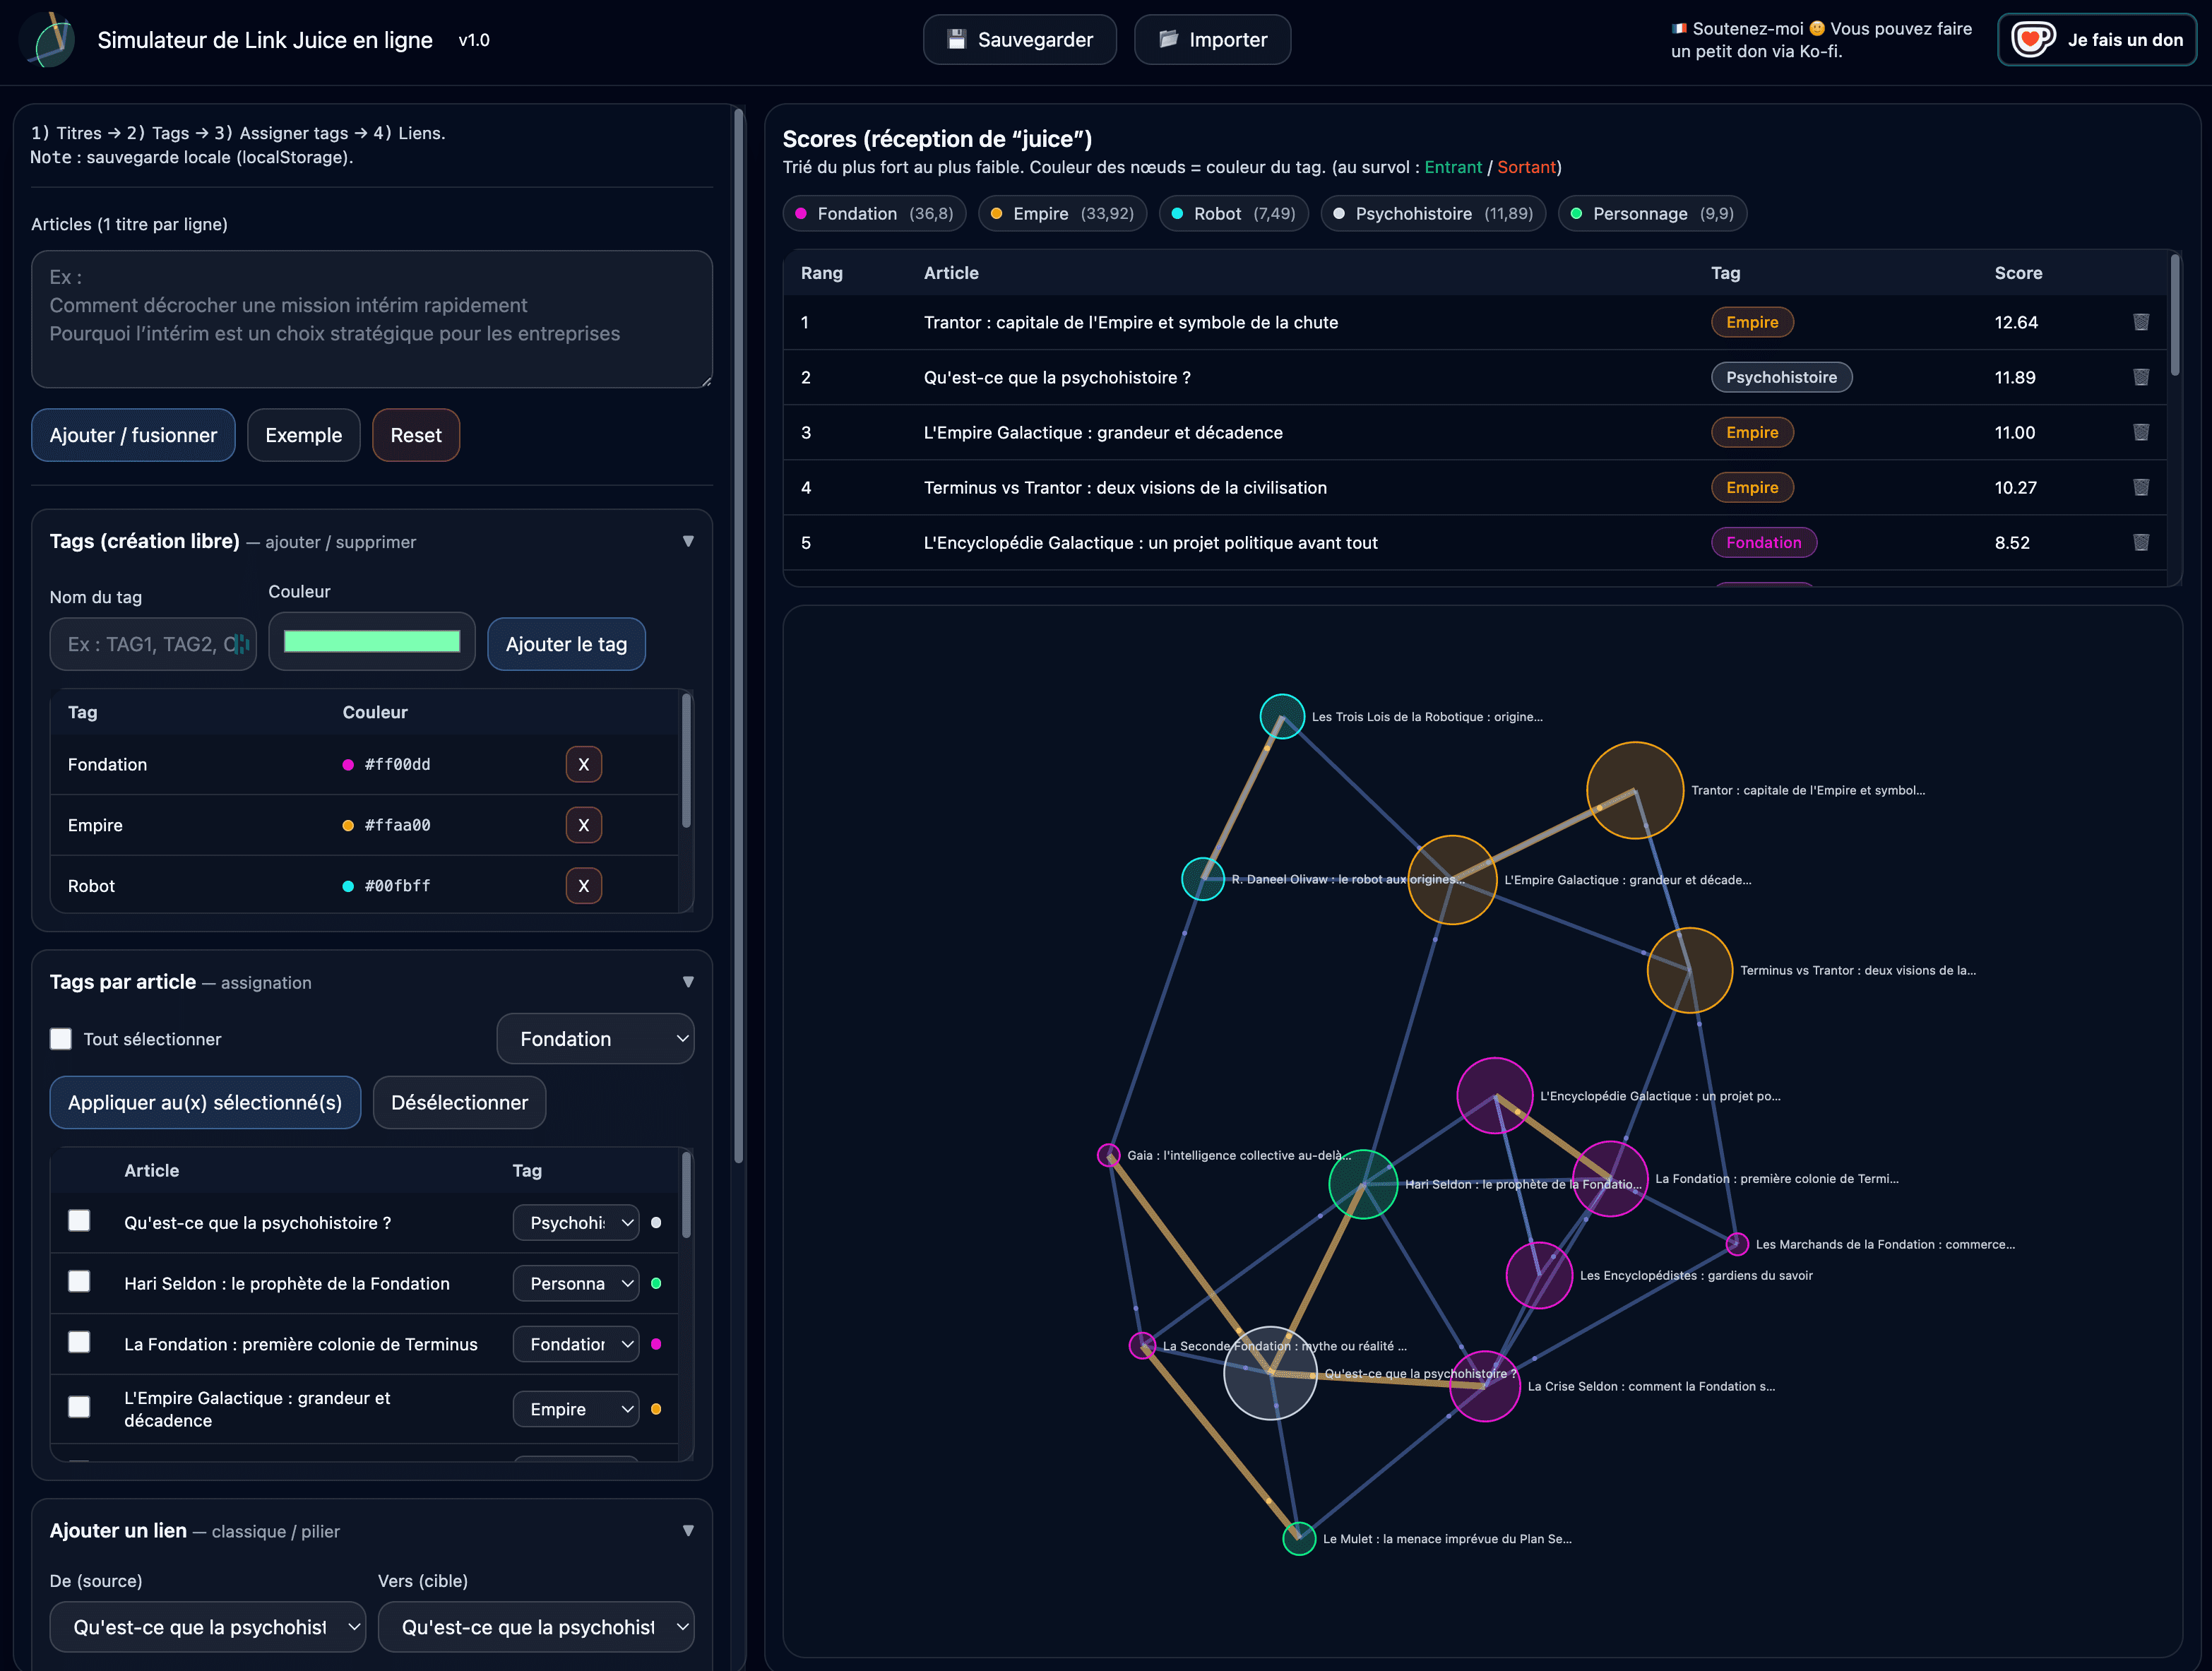Click trash icon for psychohistoire article row
The height and width of the screenshot is (1671, 2212).
click(2141, 377)
